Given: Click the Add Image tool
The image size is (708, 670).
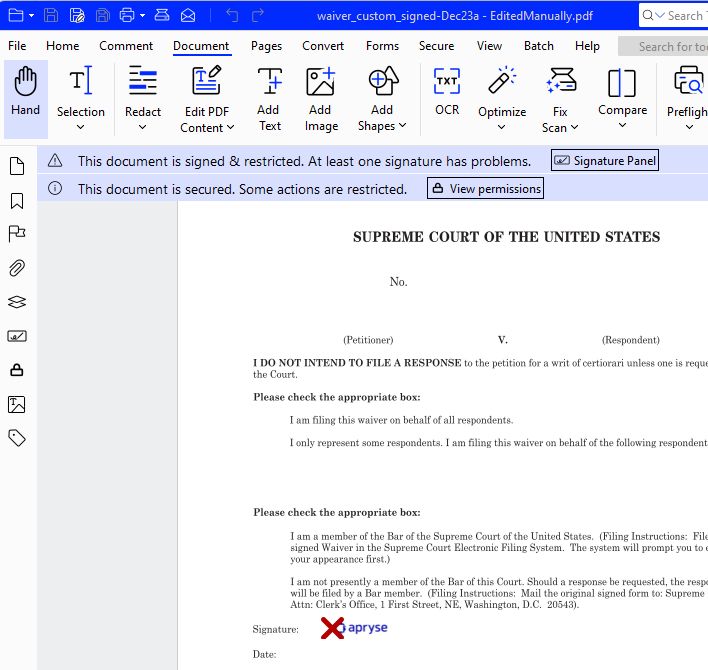Looking at the screenshot, I should pyautogui.click(x=321, y=98).
